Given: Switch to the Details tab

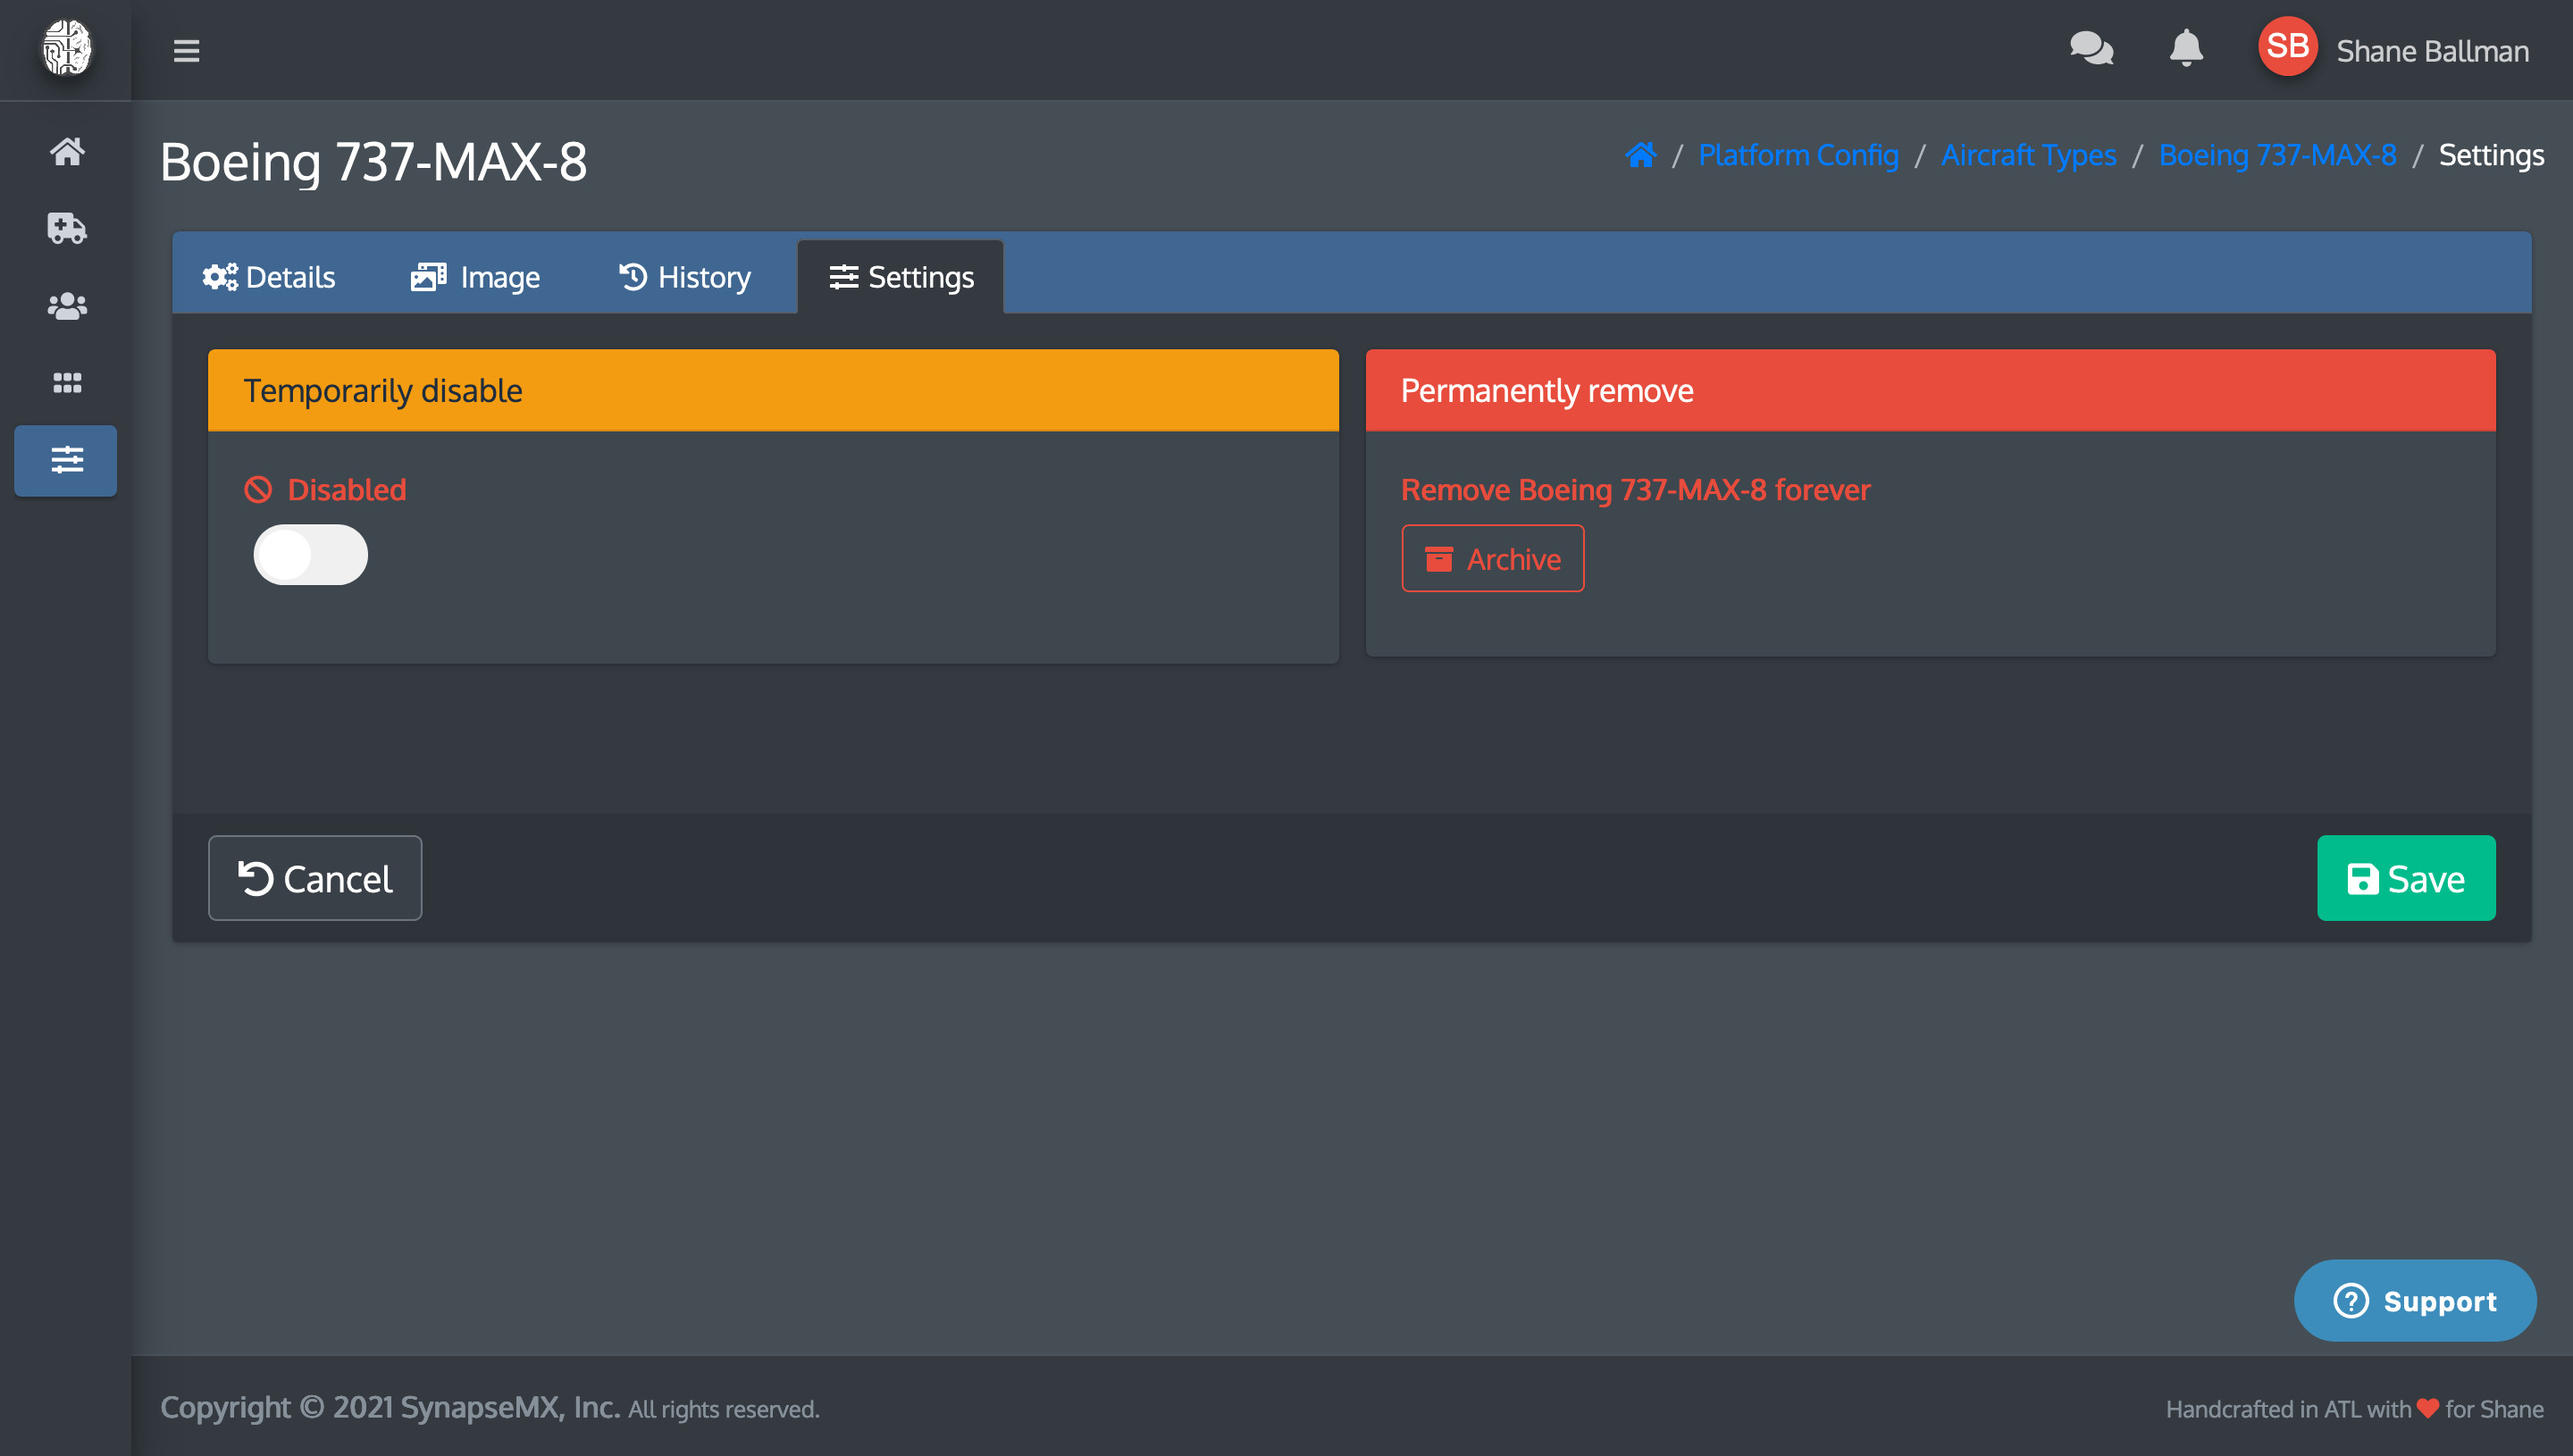Looking at the screenshot, I should 269,276.
